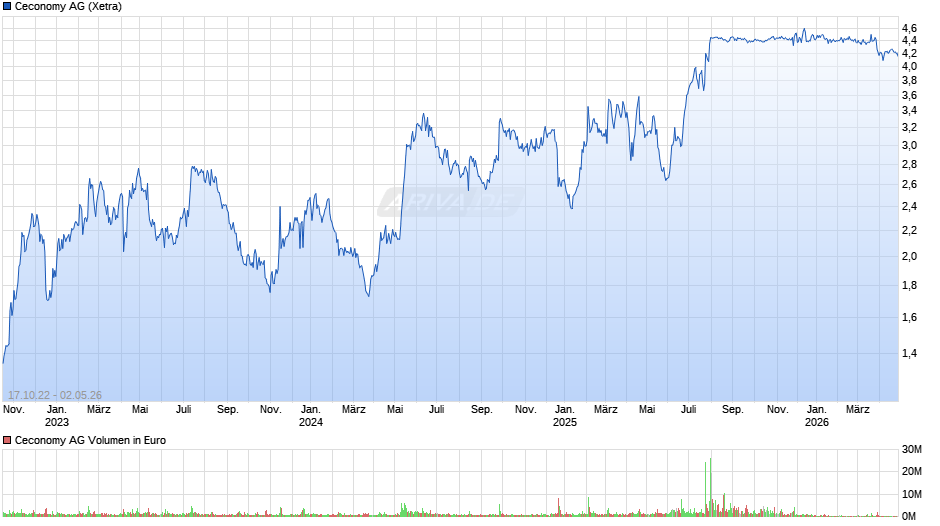Image resolution: width=940 pixels, height=526 pixels.
Task: Click the red volume spike near Jan. 2025
Action: click(x=559, y=507)
